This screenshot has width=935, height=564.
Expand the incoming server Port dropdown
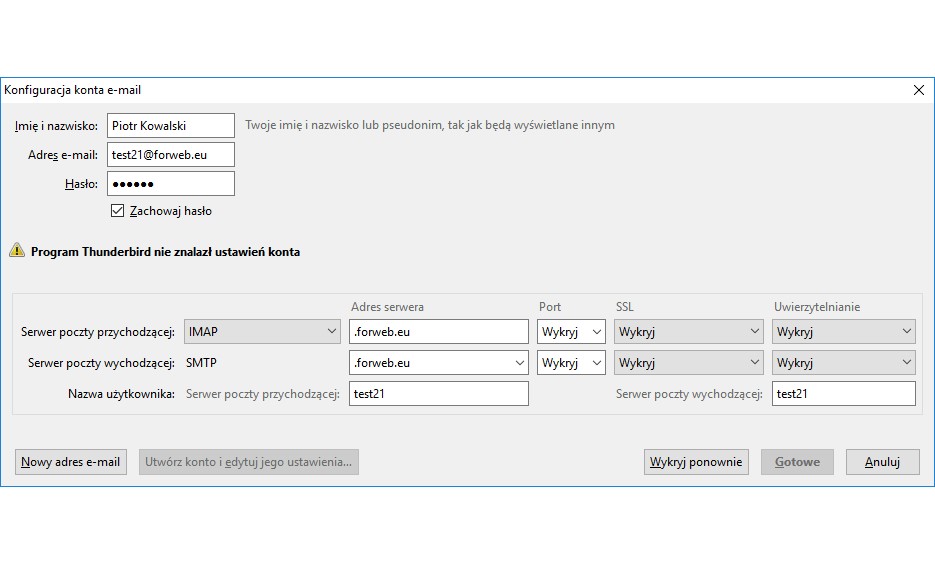[571, 331]
